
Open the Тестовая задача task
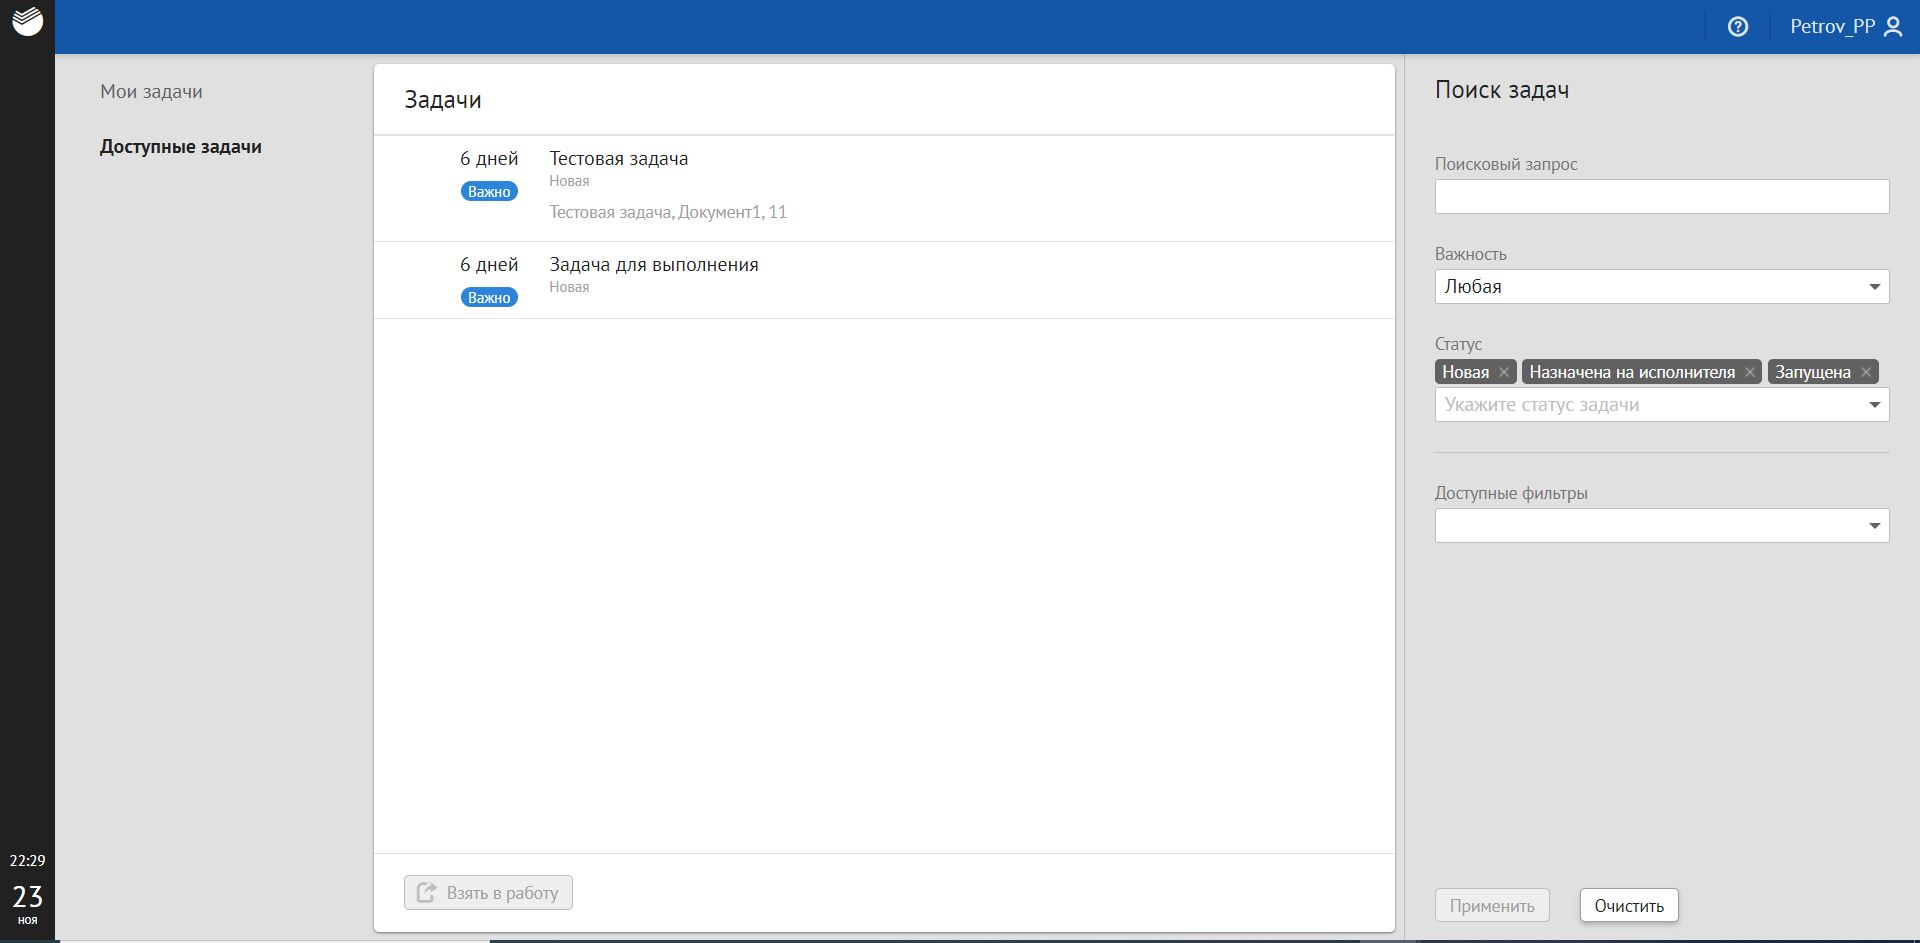[x=618, y=159]
